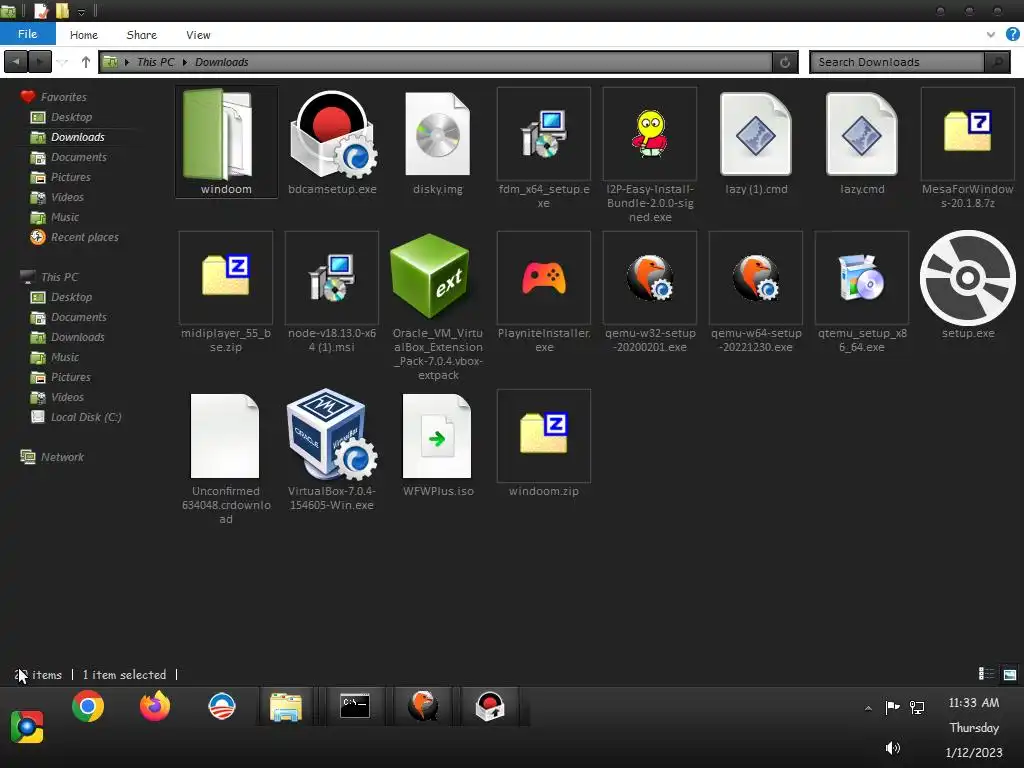Select the windoom.zip archive
This screenshot has width=1024, height=768.
543,434
